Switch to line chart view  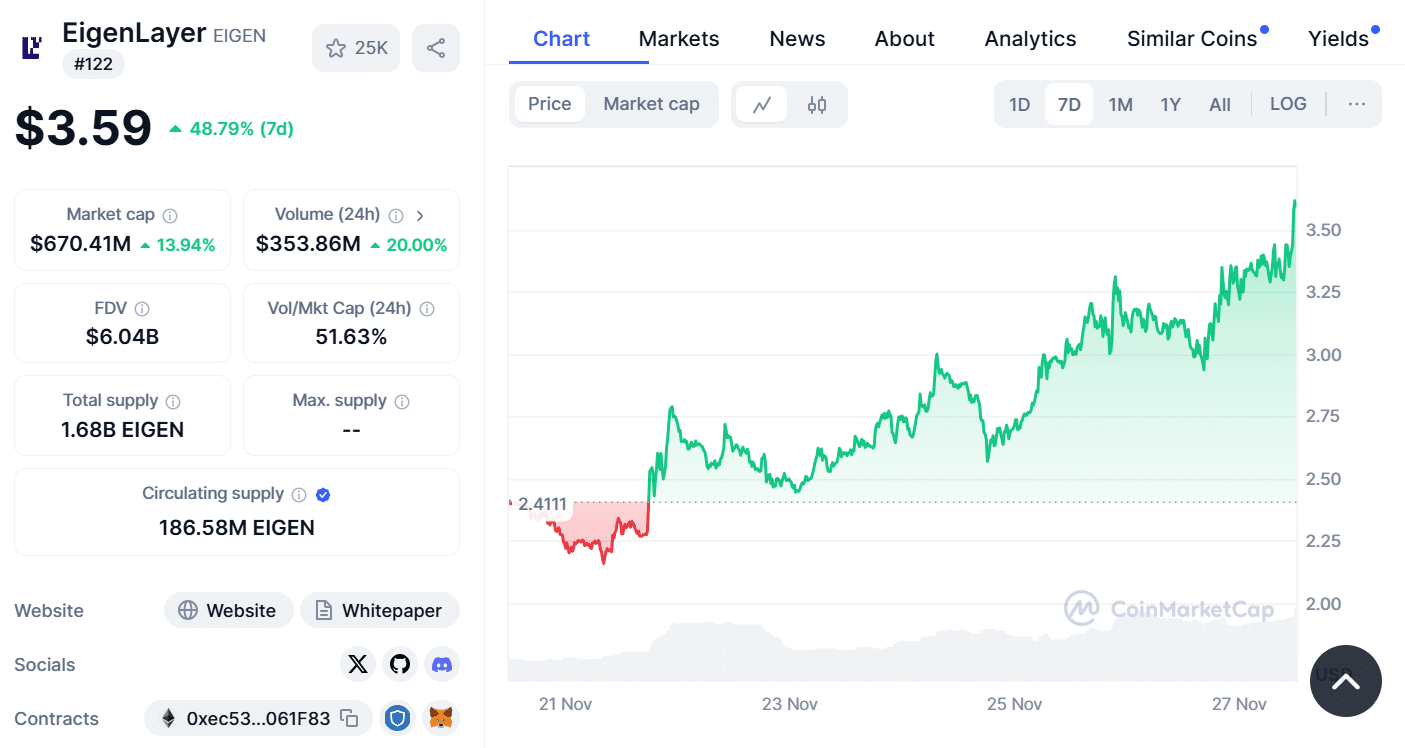[x=762, y=104]
